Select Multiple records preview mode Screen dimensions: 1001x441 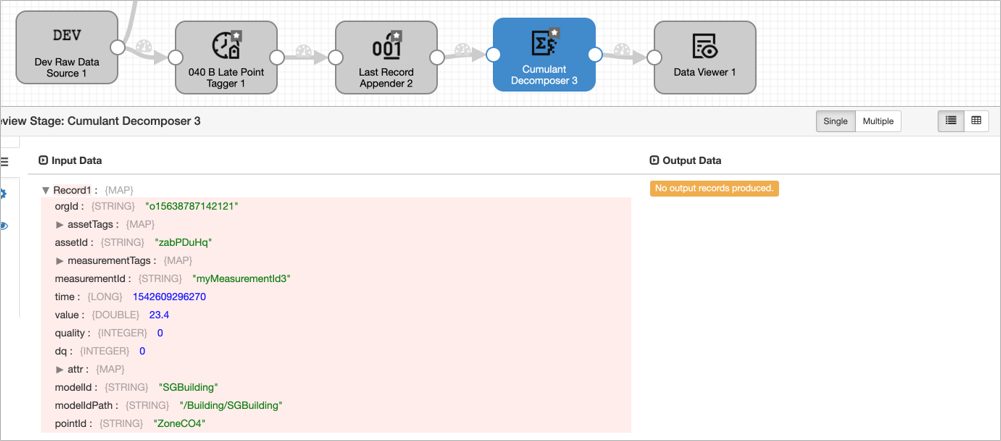878,122
